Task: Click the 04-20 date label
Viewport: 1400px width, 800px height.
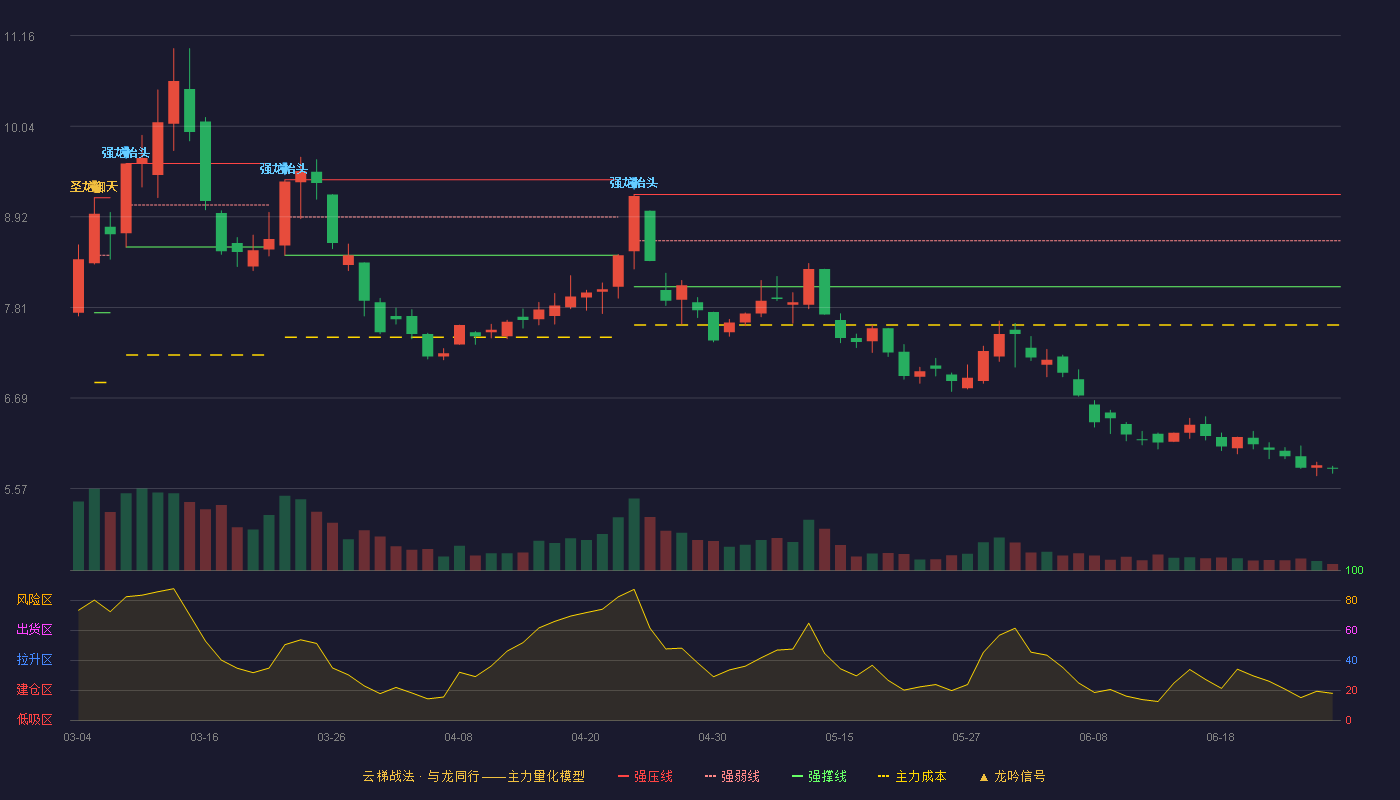Action: pyautogui.click(x=585, y=737)
